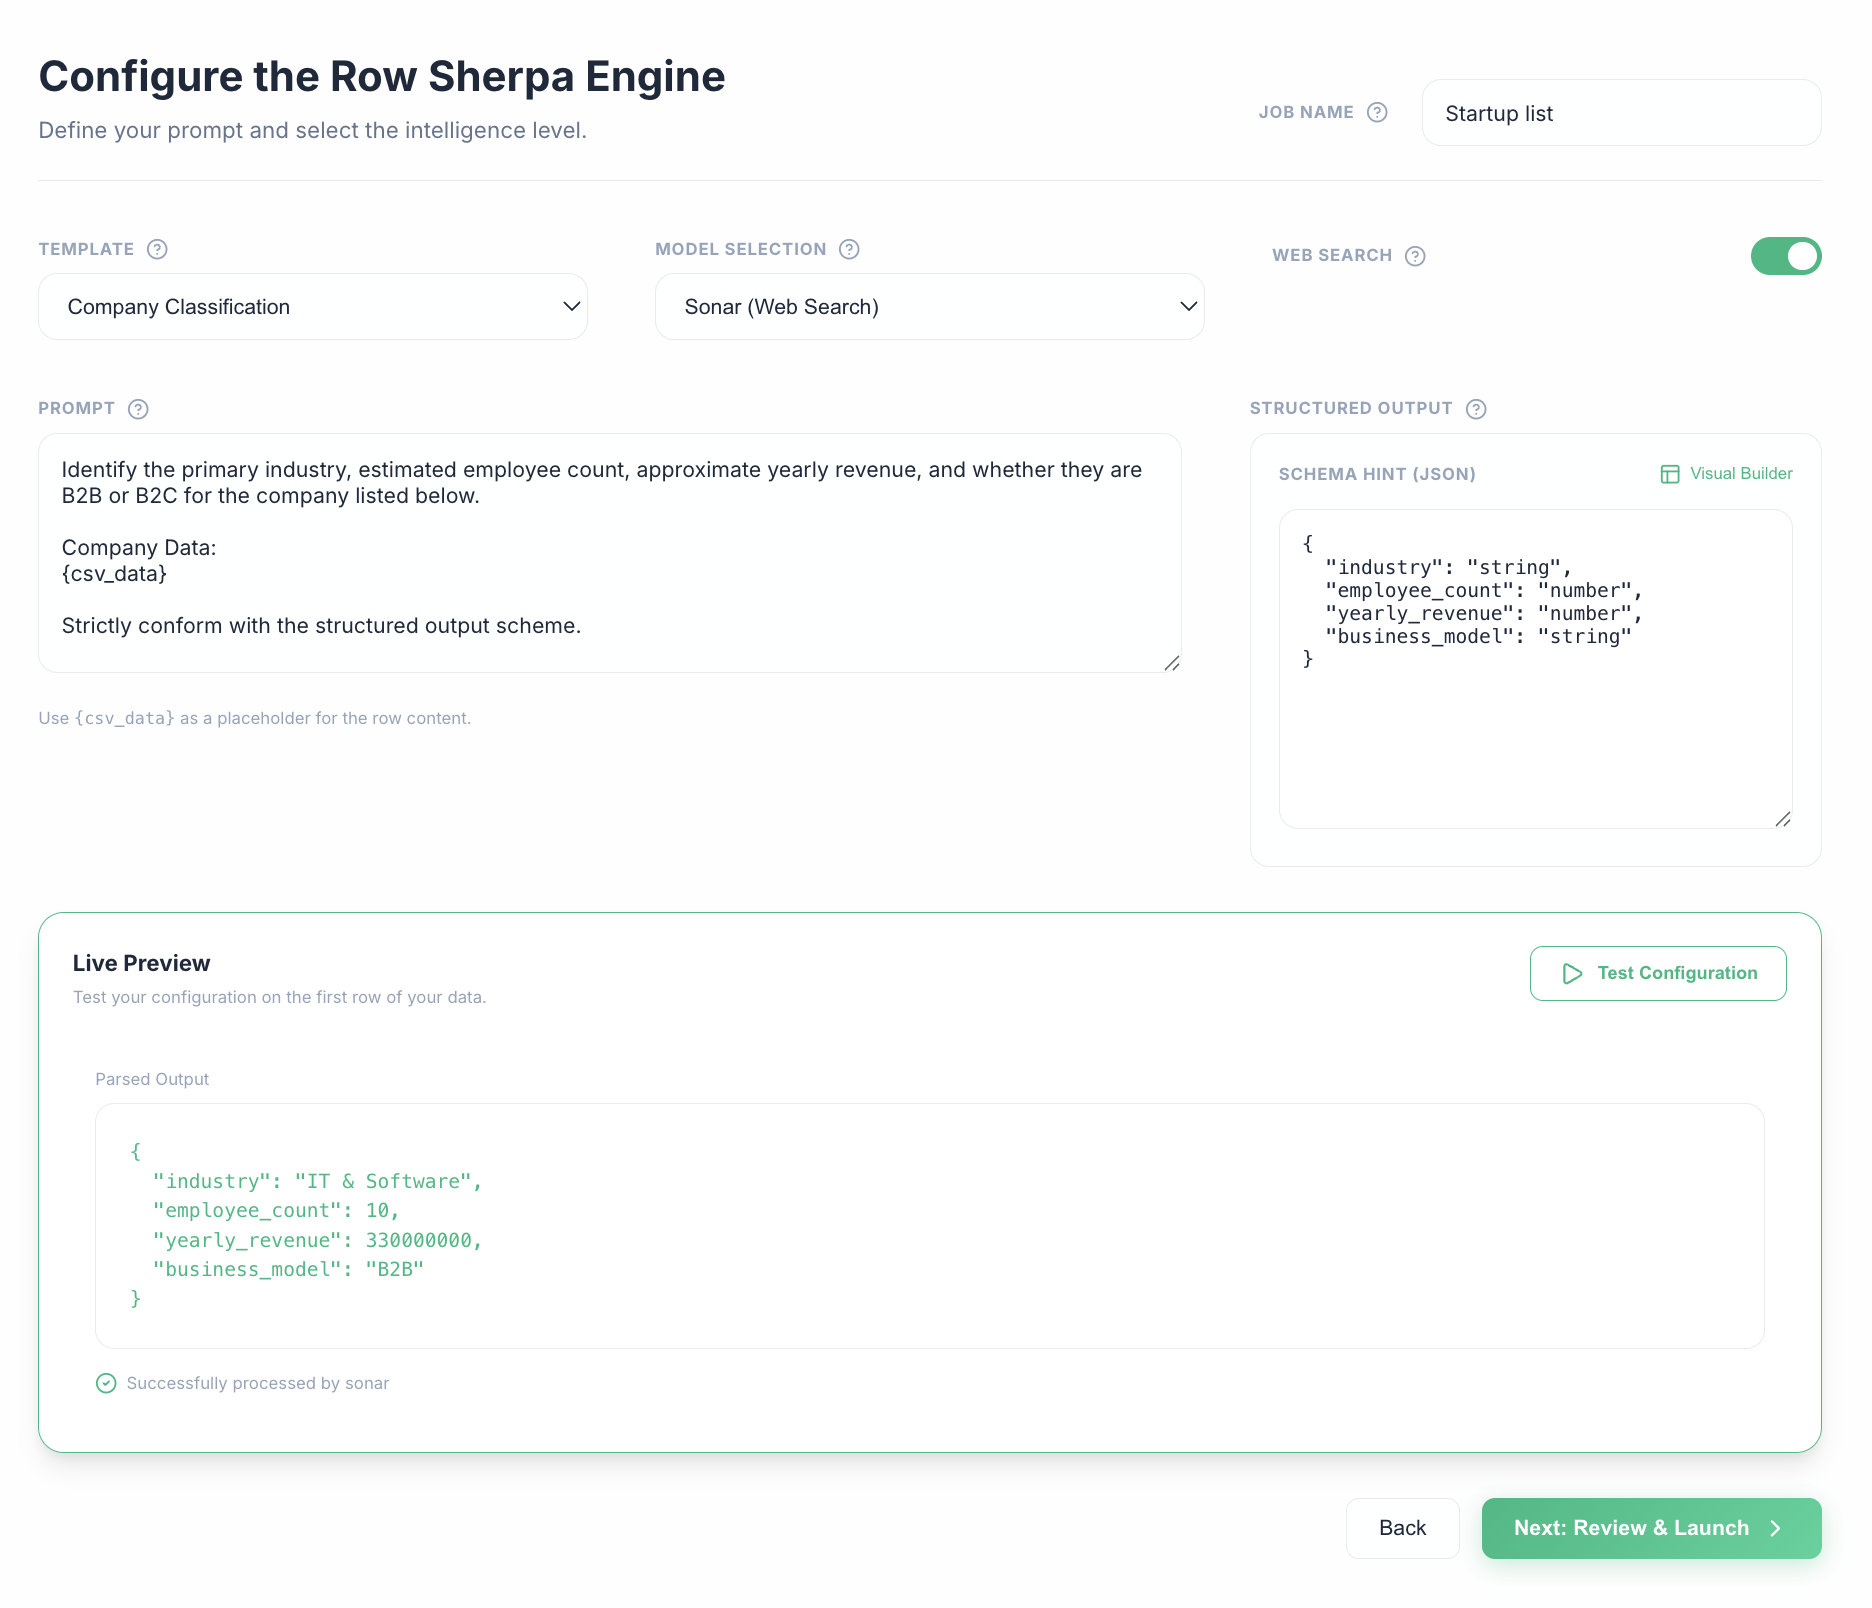Open the Structured Output help icon
Screen dimensions: 1872x1608
[x=1476, y=409]
